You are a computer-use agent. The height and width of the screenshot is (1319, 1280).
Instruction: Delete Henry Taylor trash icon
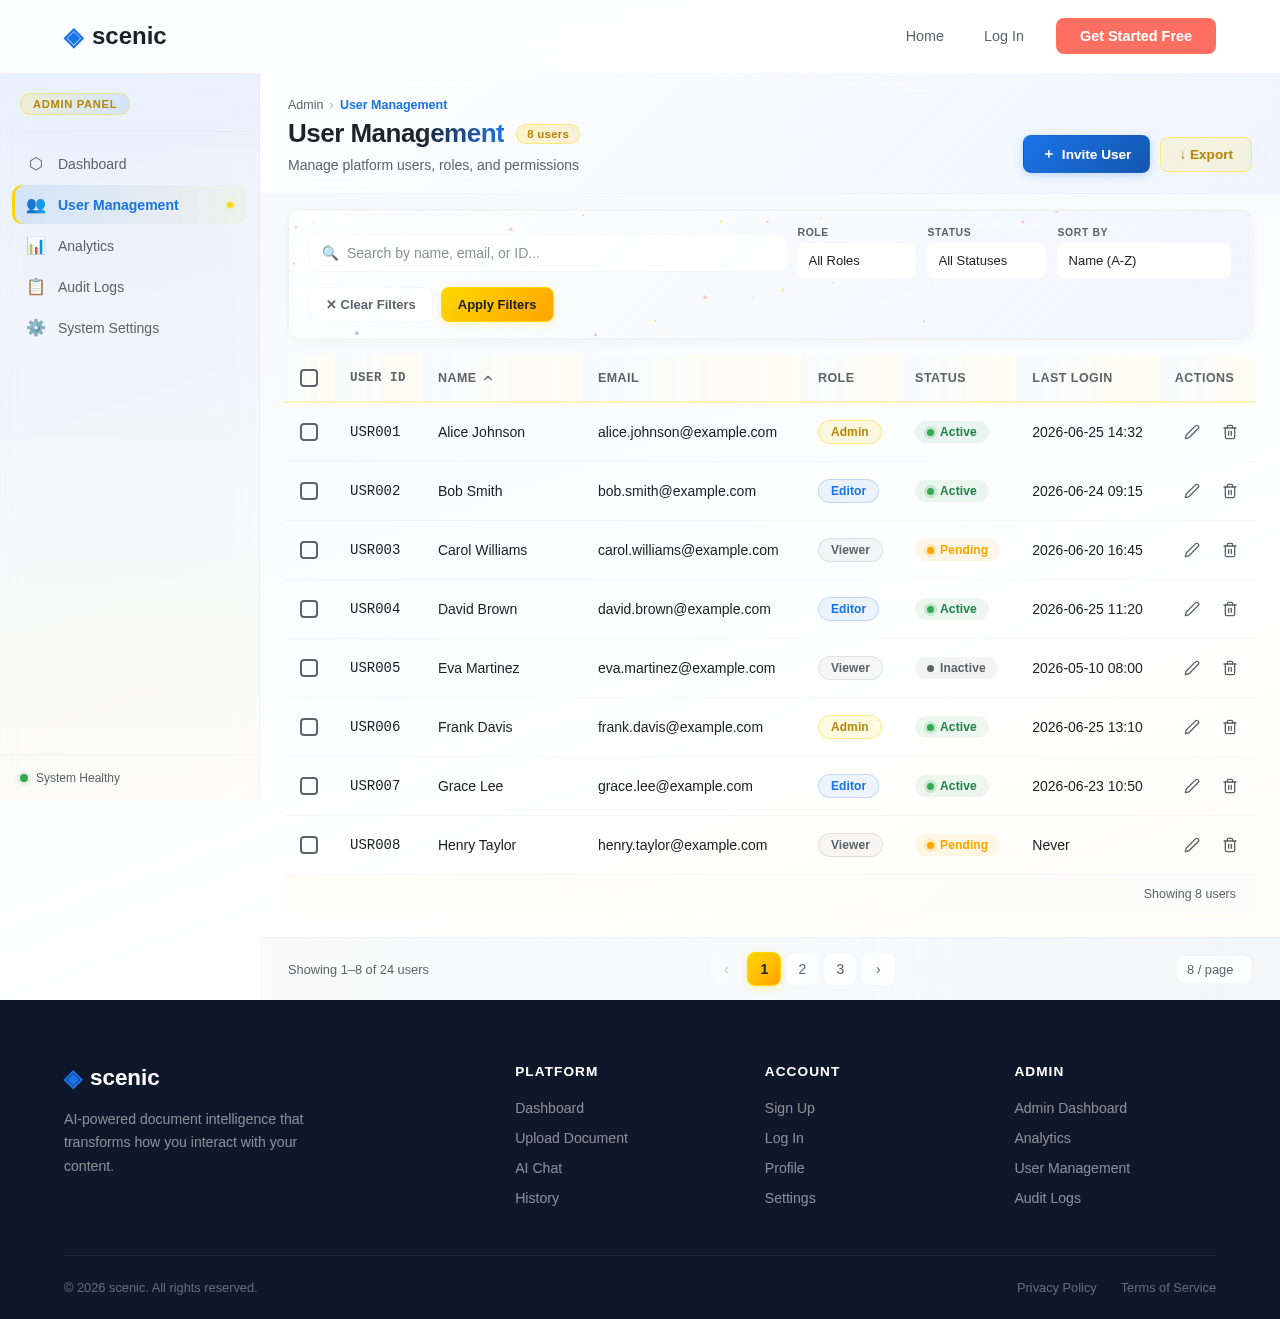tap(1230, 845)
